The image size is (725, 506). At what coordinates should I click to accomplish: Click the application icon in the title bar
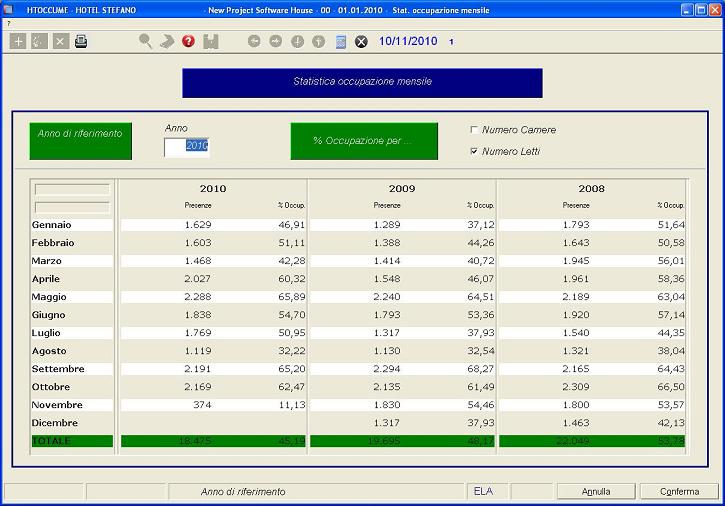8,10
